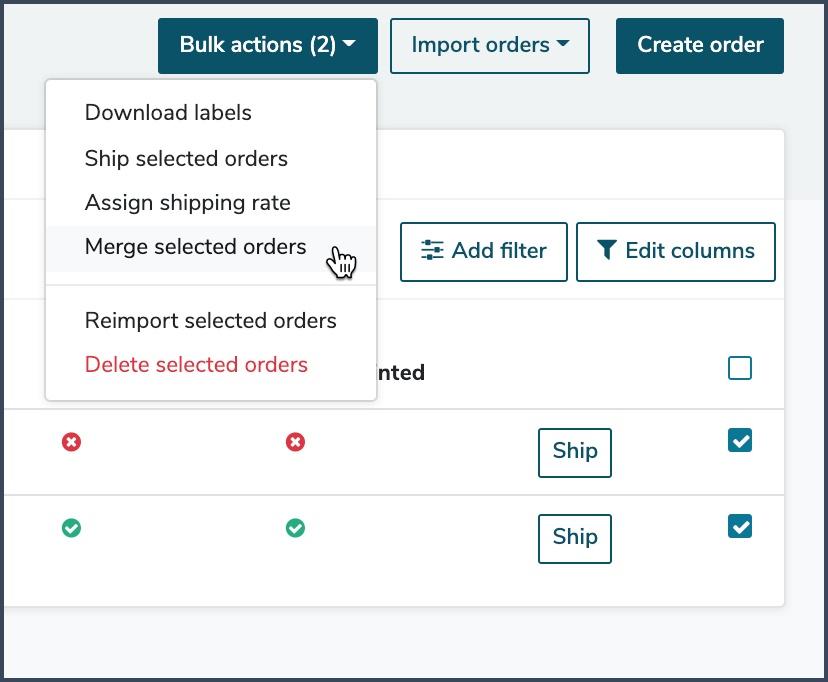The image size is (828, 682).
Task: Click the red X icon in first column
Action: tap(71, 442)
